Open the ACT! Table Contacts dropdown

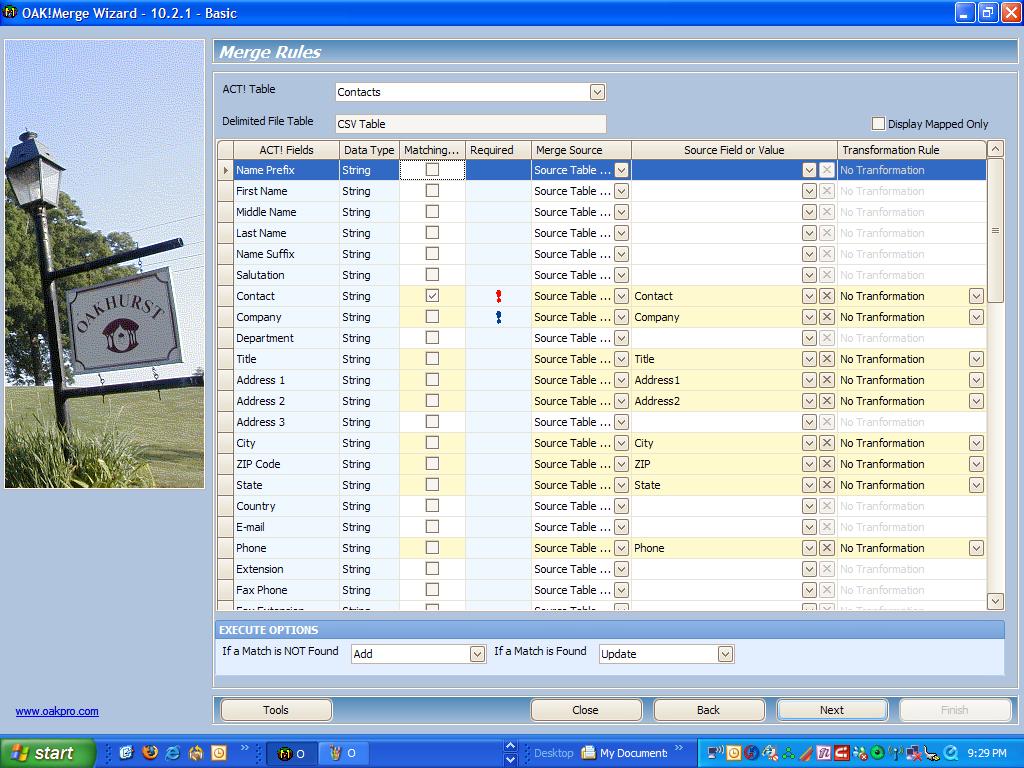point(597,92)
